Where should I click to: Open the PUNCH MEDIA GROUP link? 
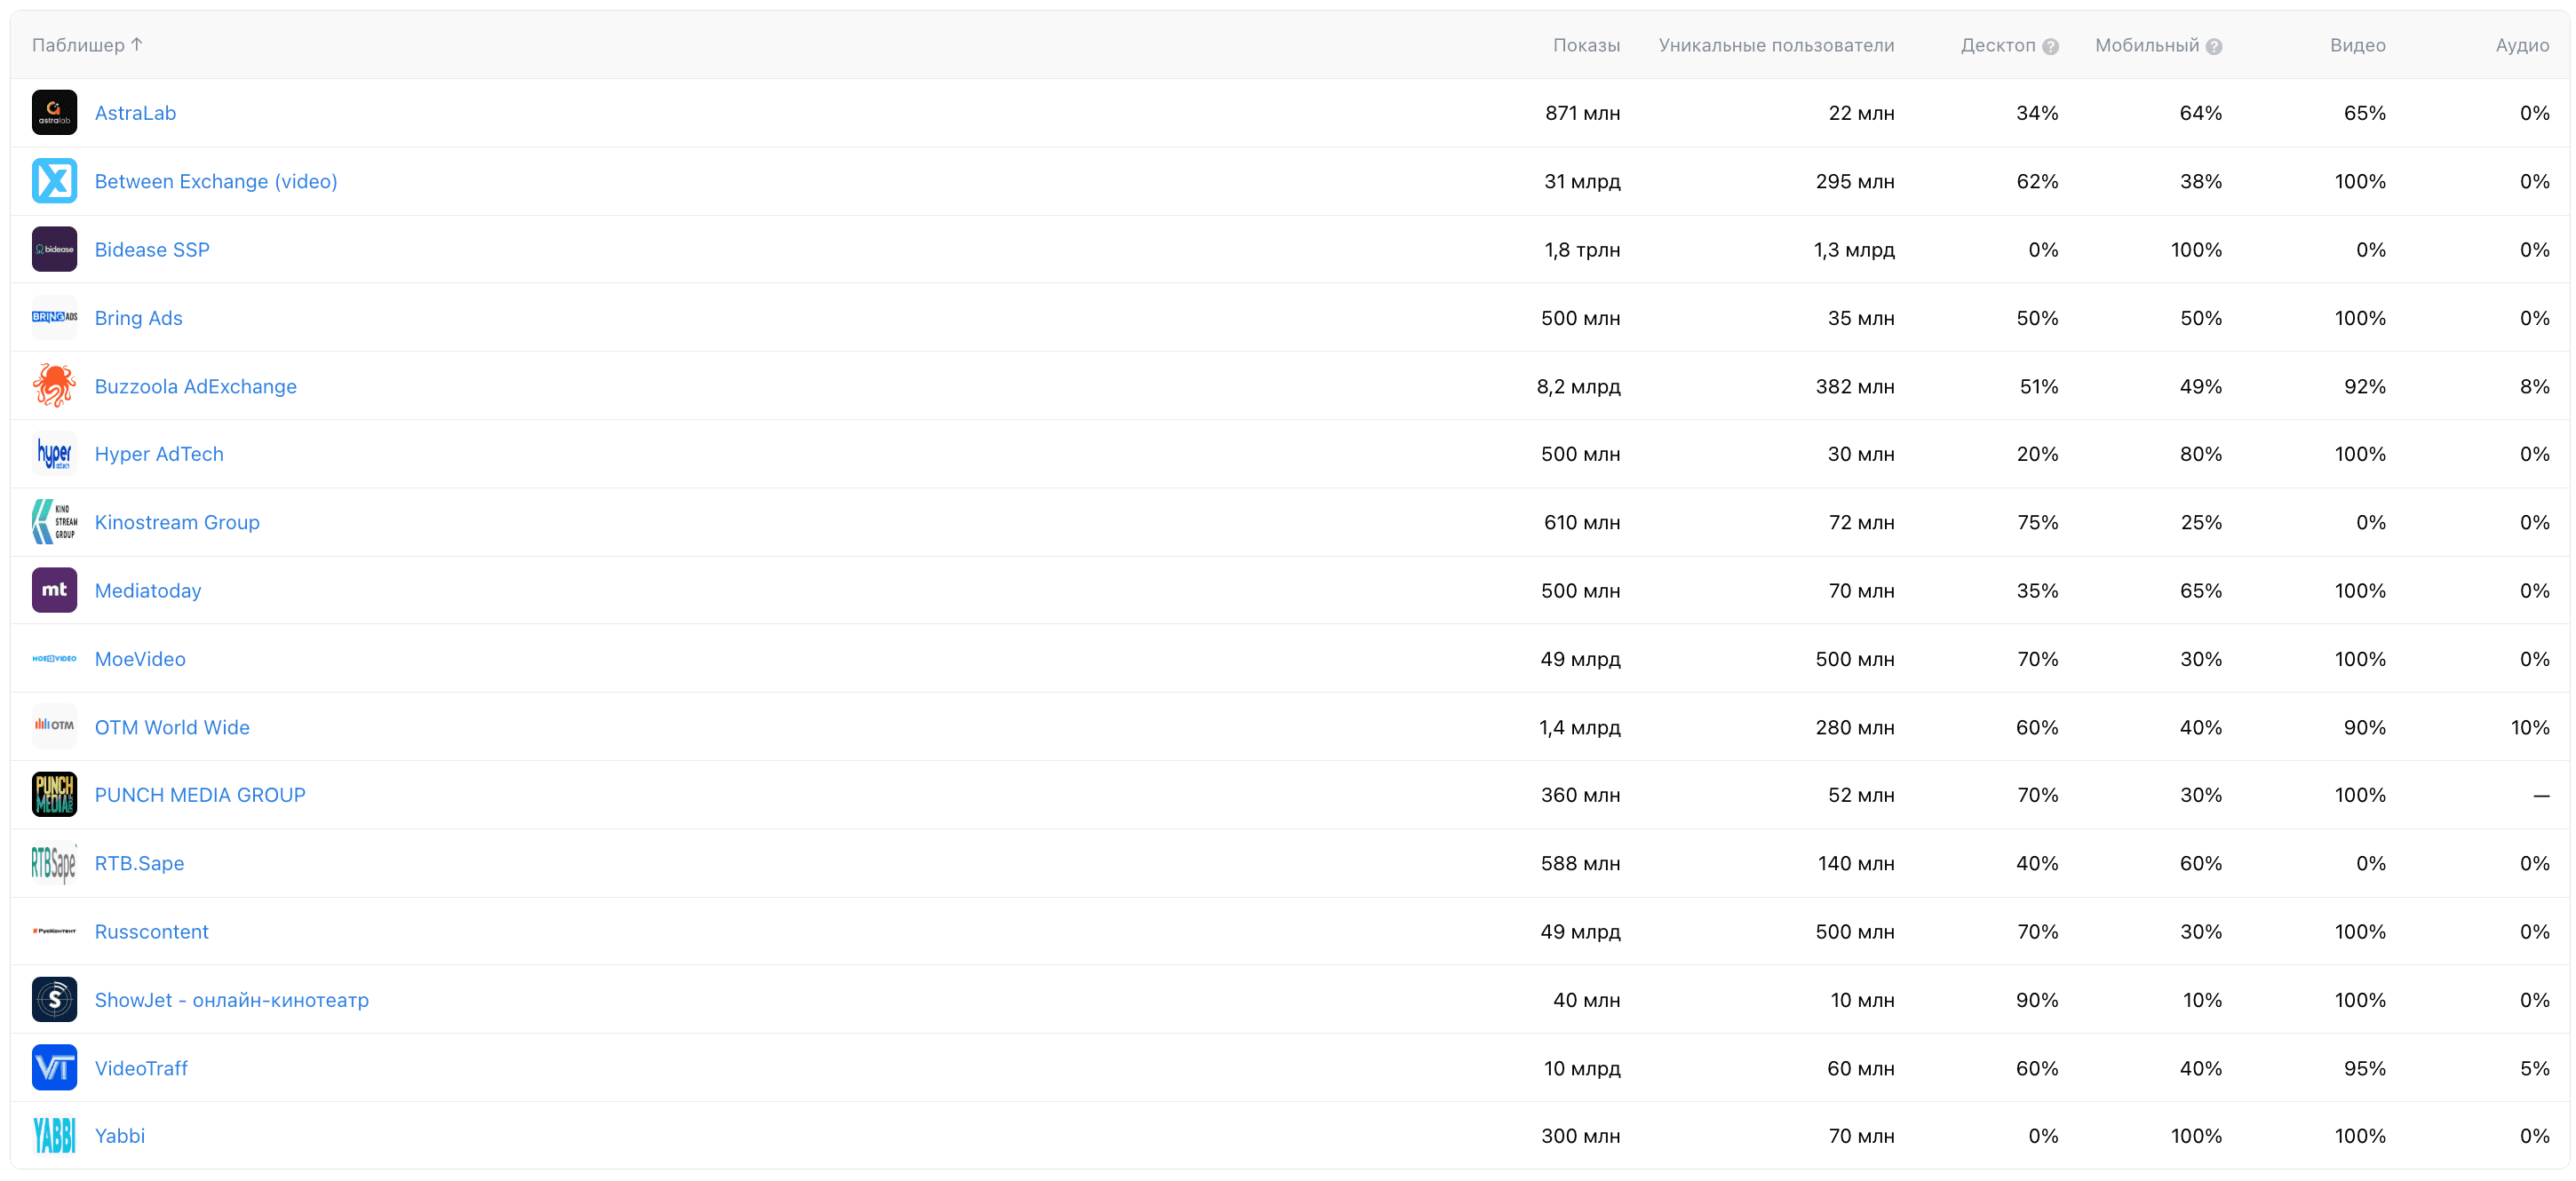200,795
